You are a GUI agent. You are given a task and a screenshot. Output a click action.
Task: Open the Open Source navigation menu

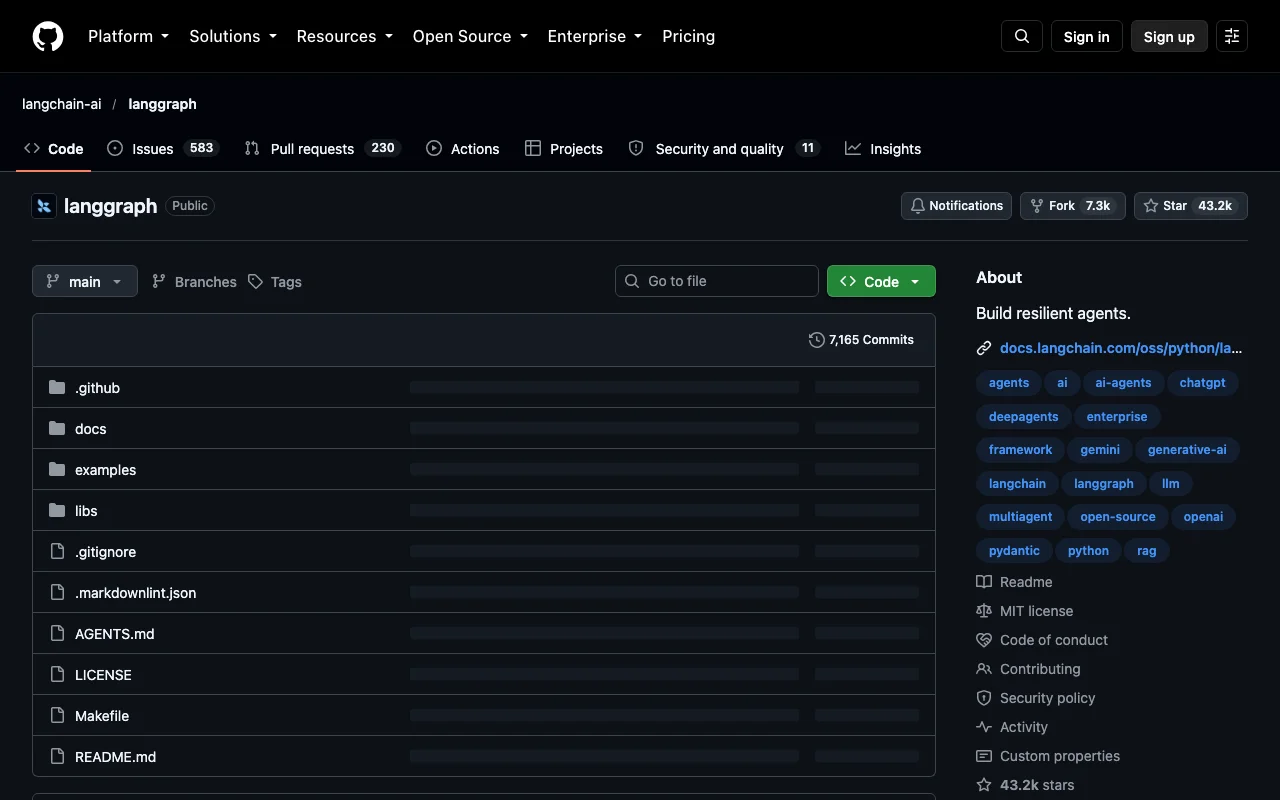tap(470, 36)
